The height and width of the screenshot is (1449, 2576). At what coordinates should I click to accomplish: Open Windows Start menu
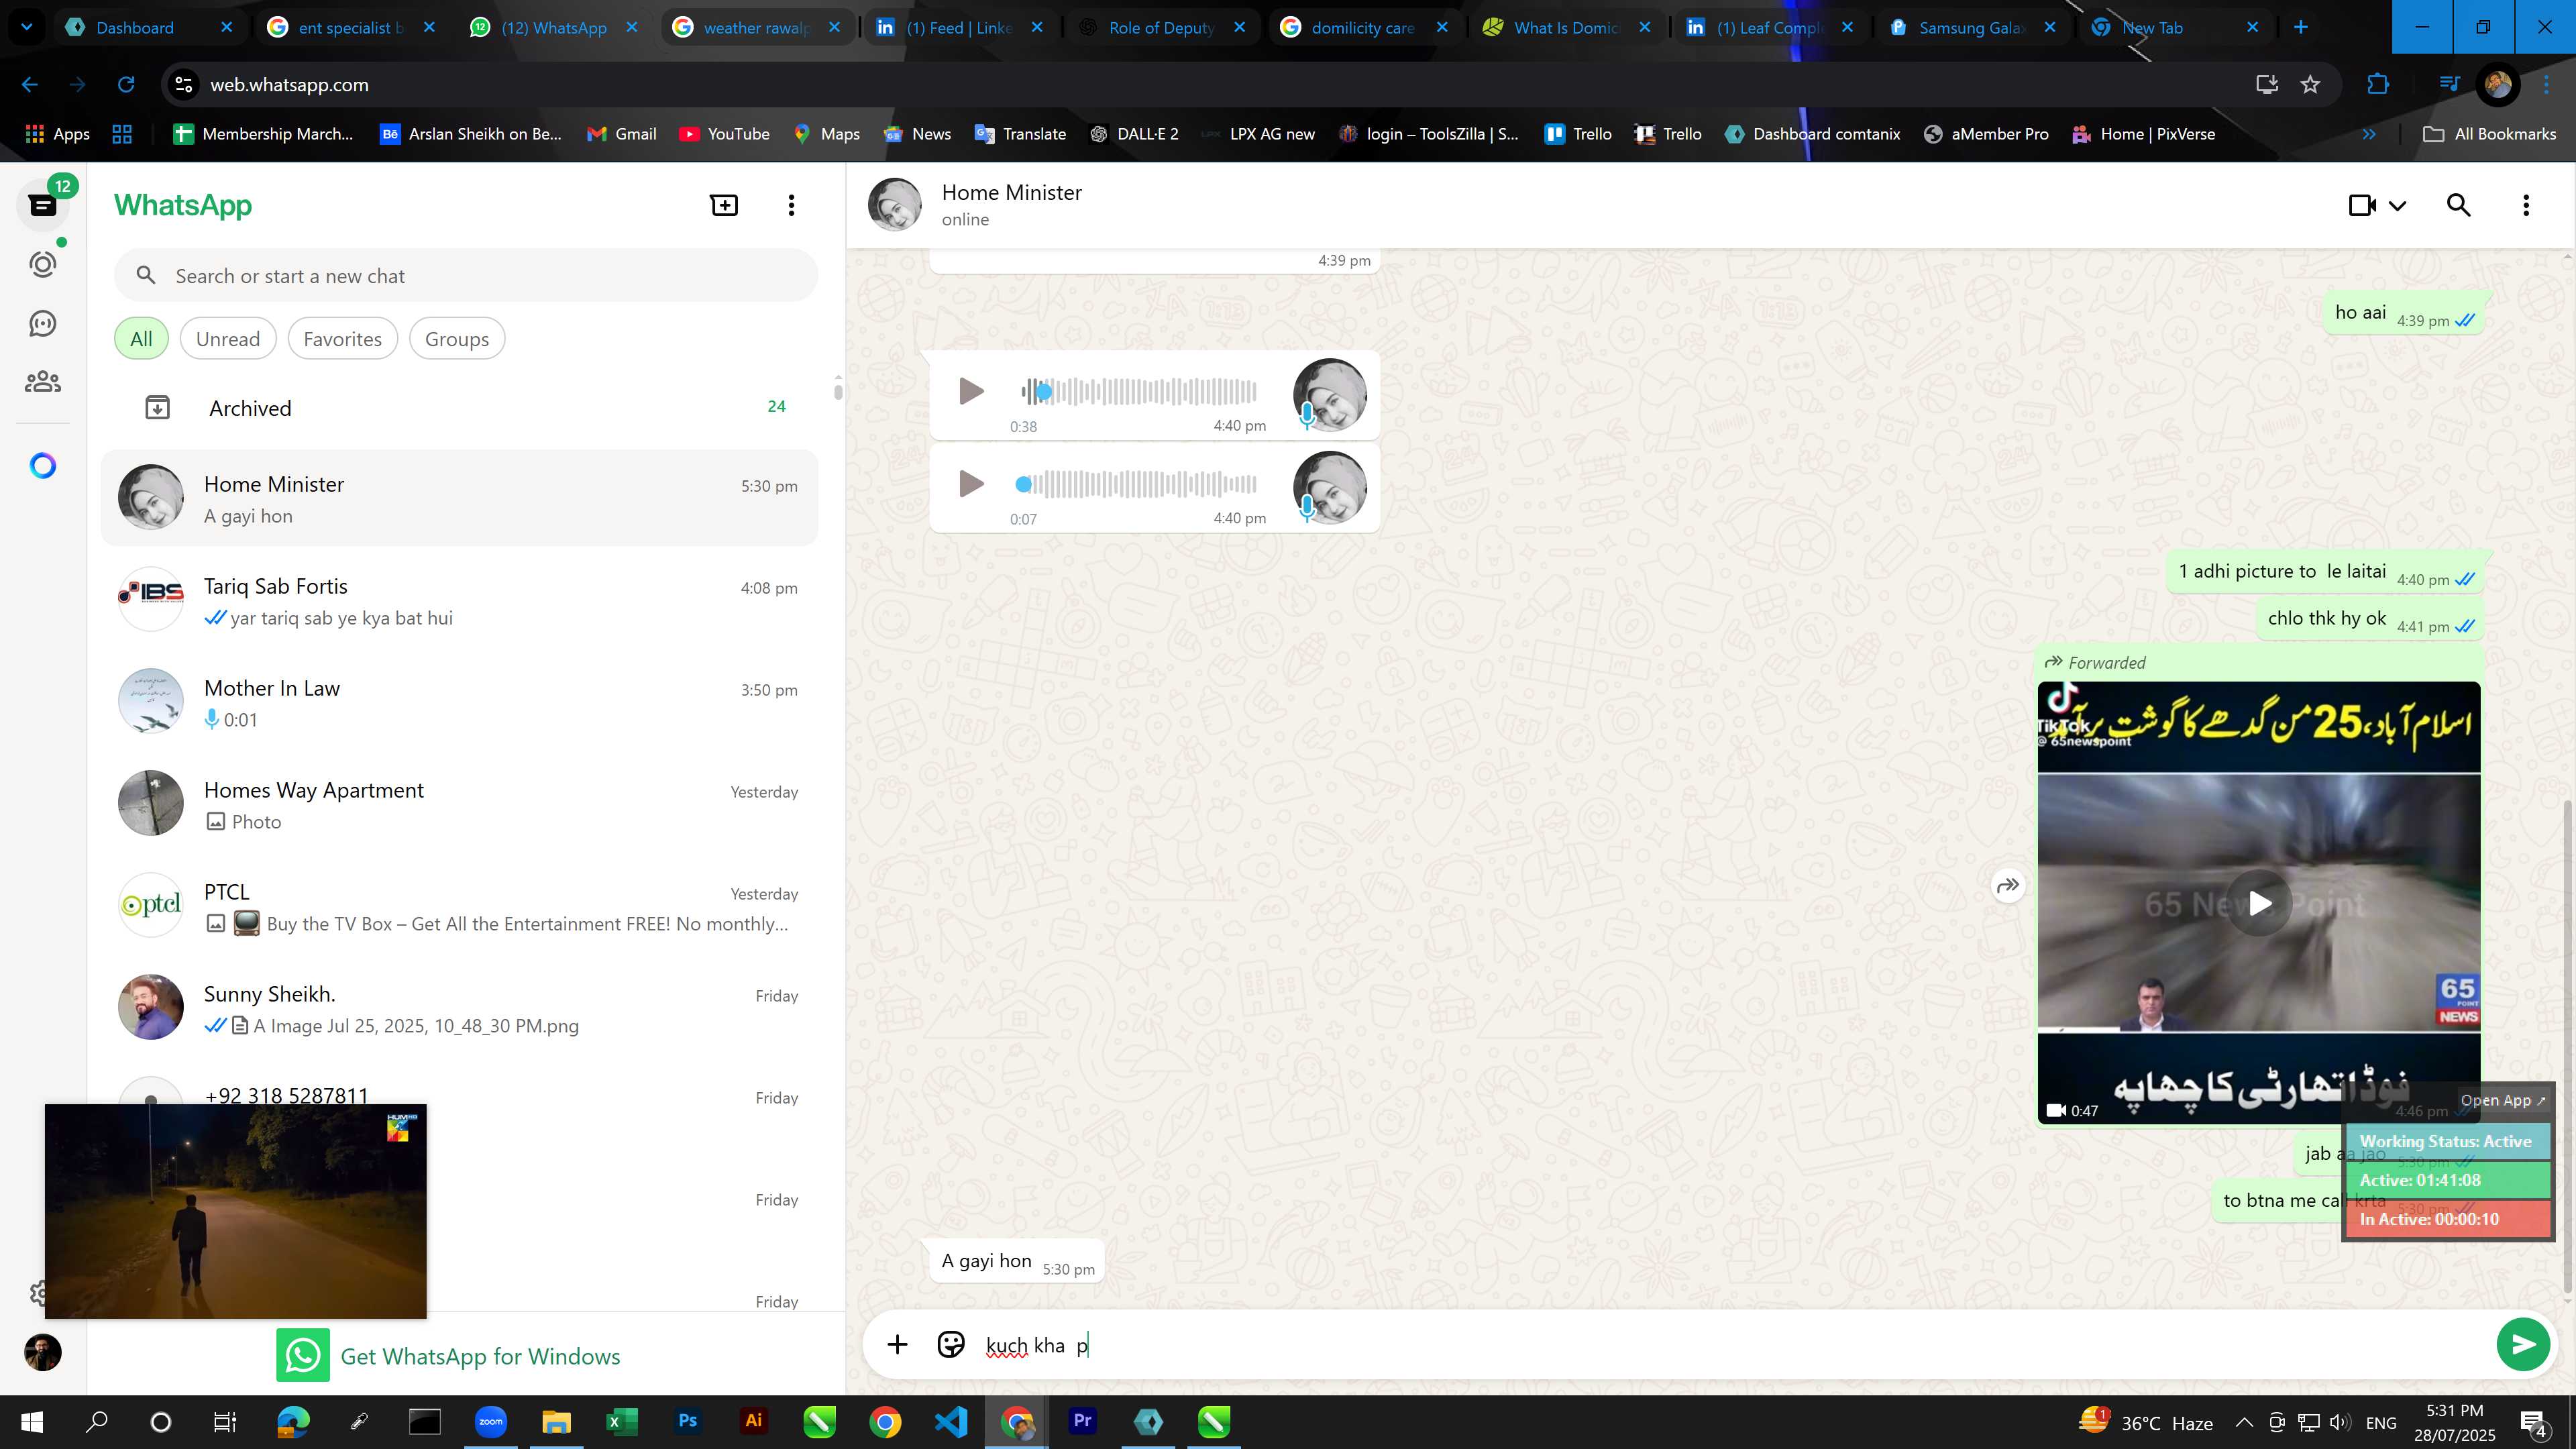coord(32,1422)
